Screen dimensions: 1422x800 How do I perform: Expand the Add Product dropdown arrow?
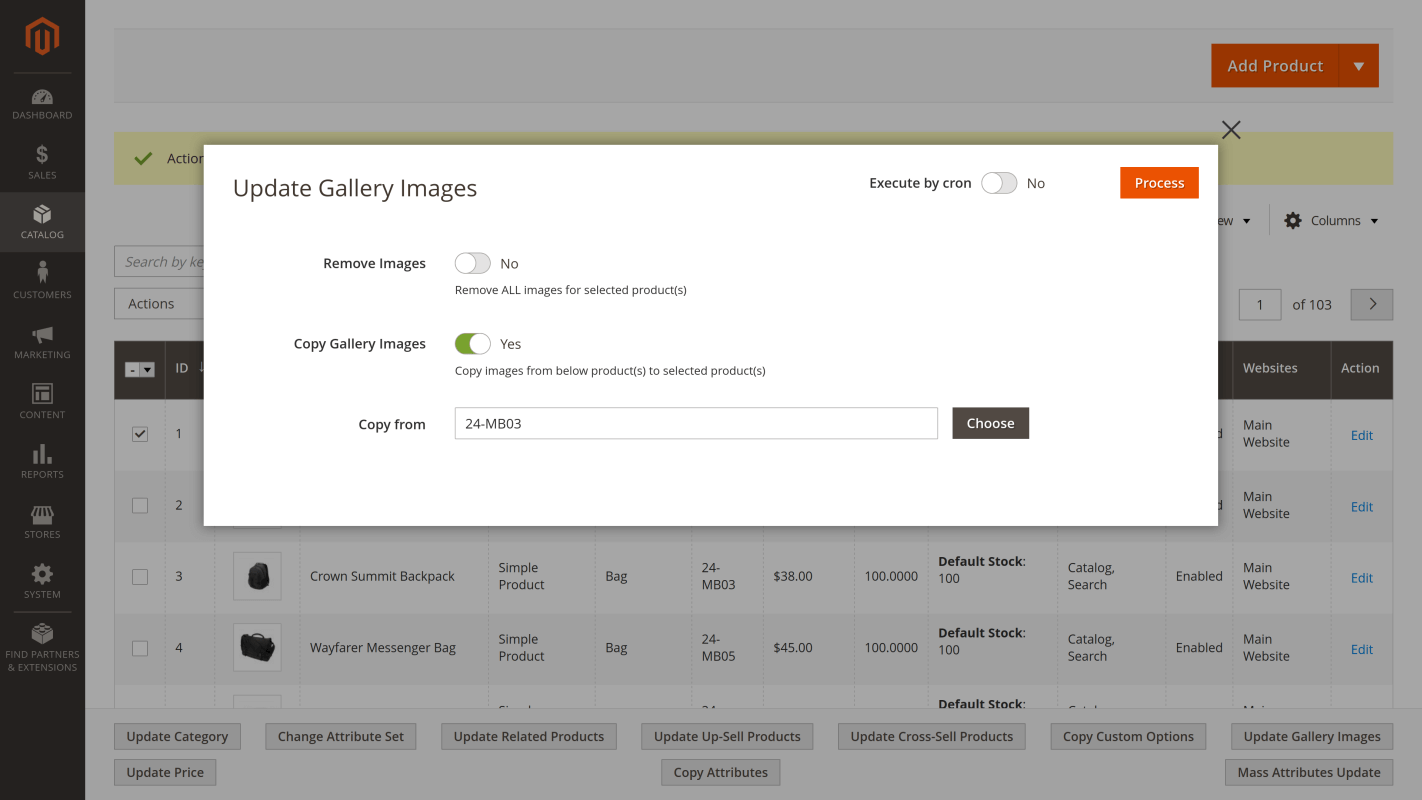[x=1358, y=66]
